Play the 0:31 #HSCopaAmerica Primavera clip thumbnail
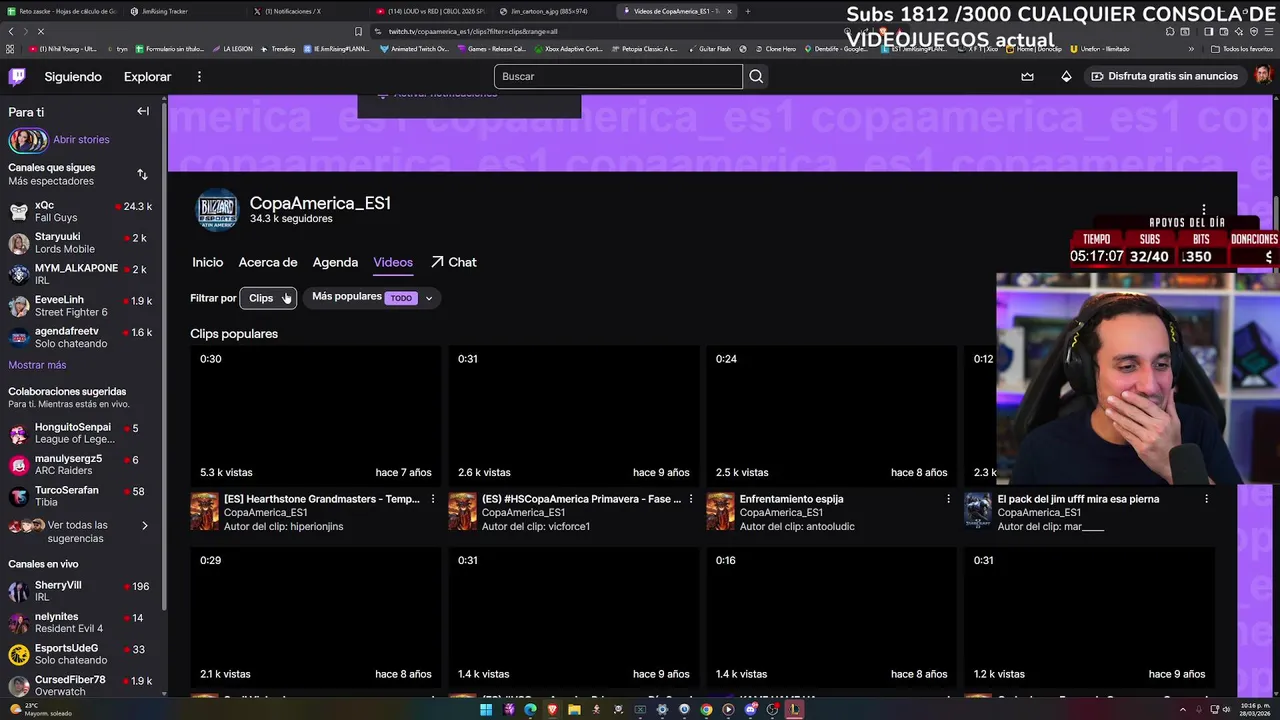The image size is (1280, 720). point(574,415)
